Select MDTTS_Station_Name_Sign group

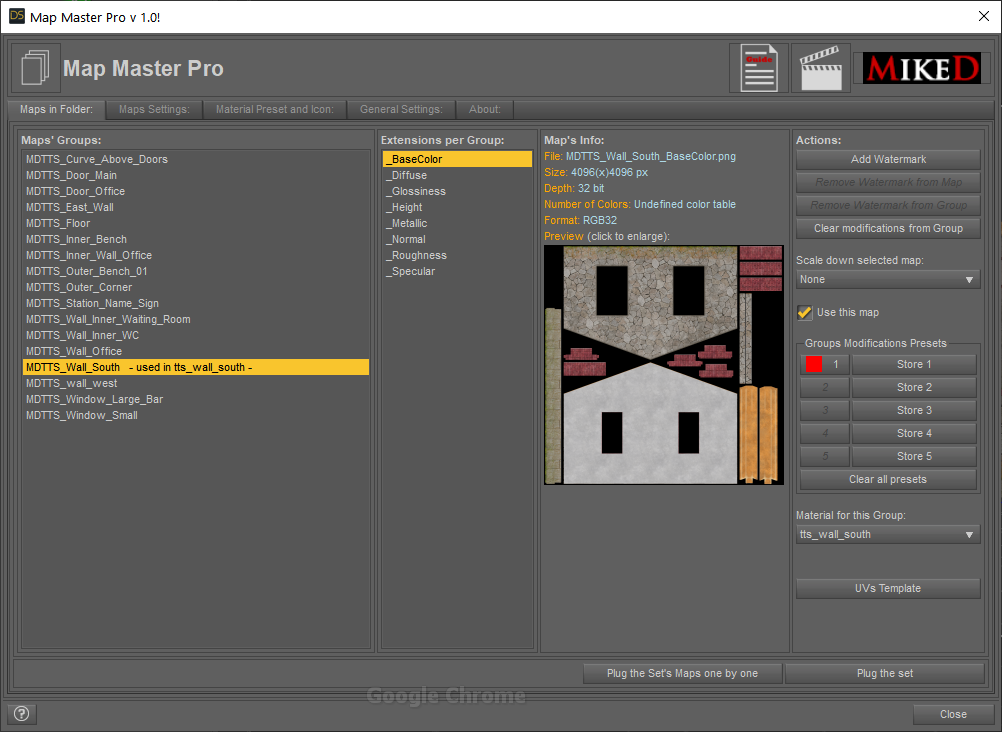(x=196, y=303)
